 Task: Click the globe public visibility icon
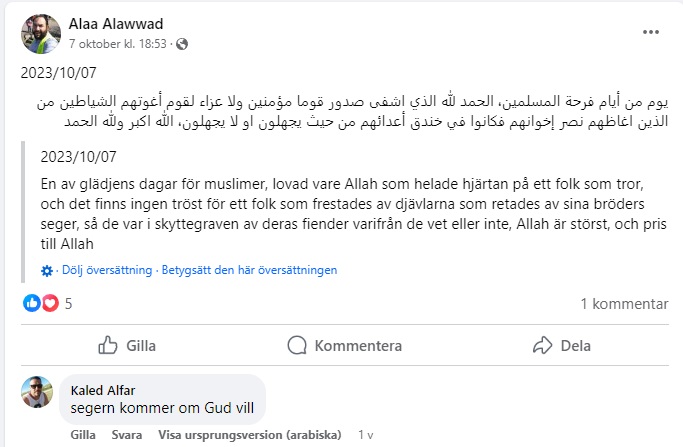tap(183, 44)
